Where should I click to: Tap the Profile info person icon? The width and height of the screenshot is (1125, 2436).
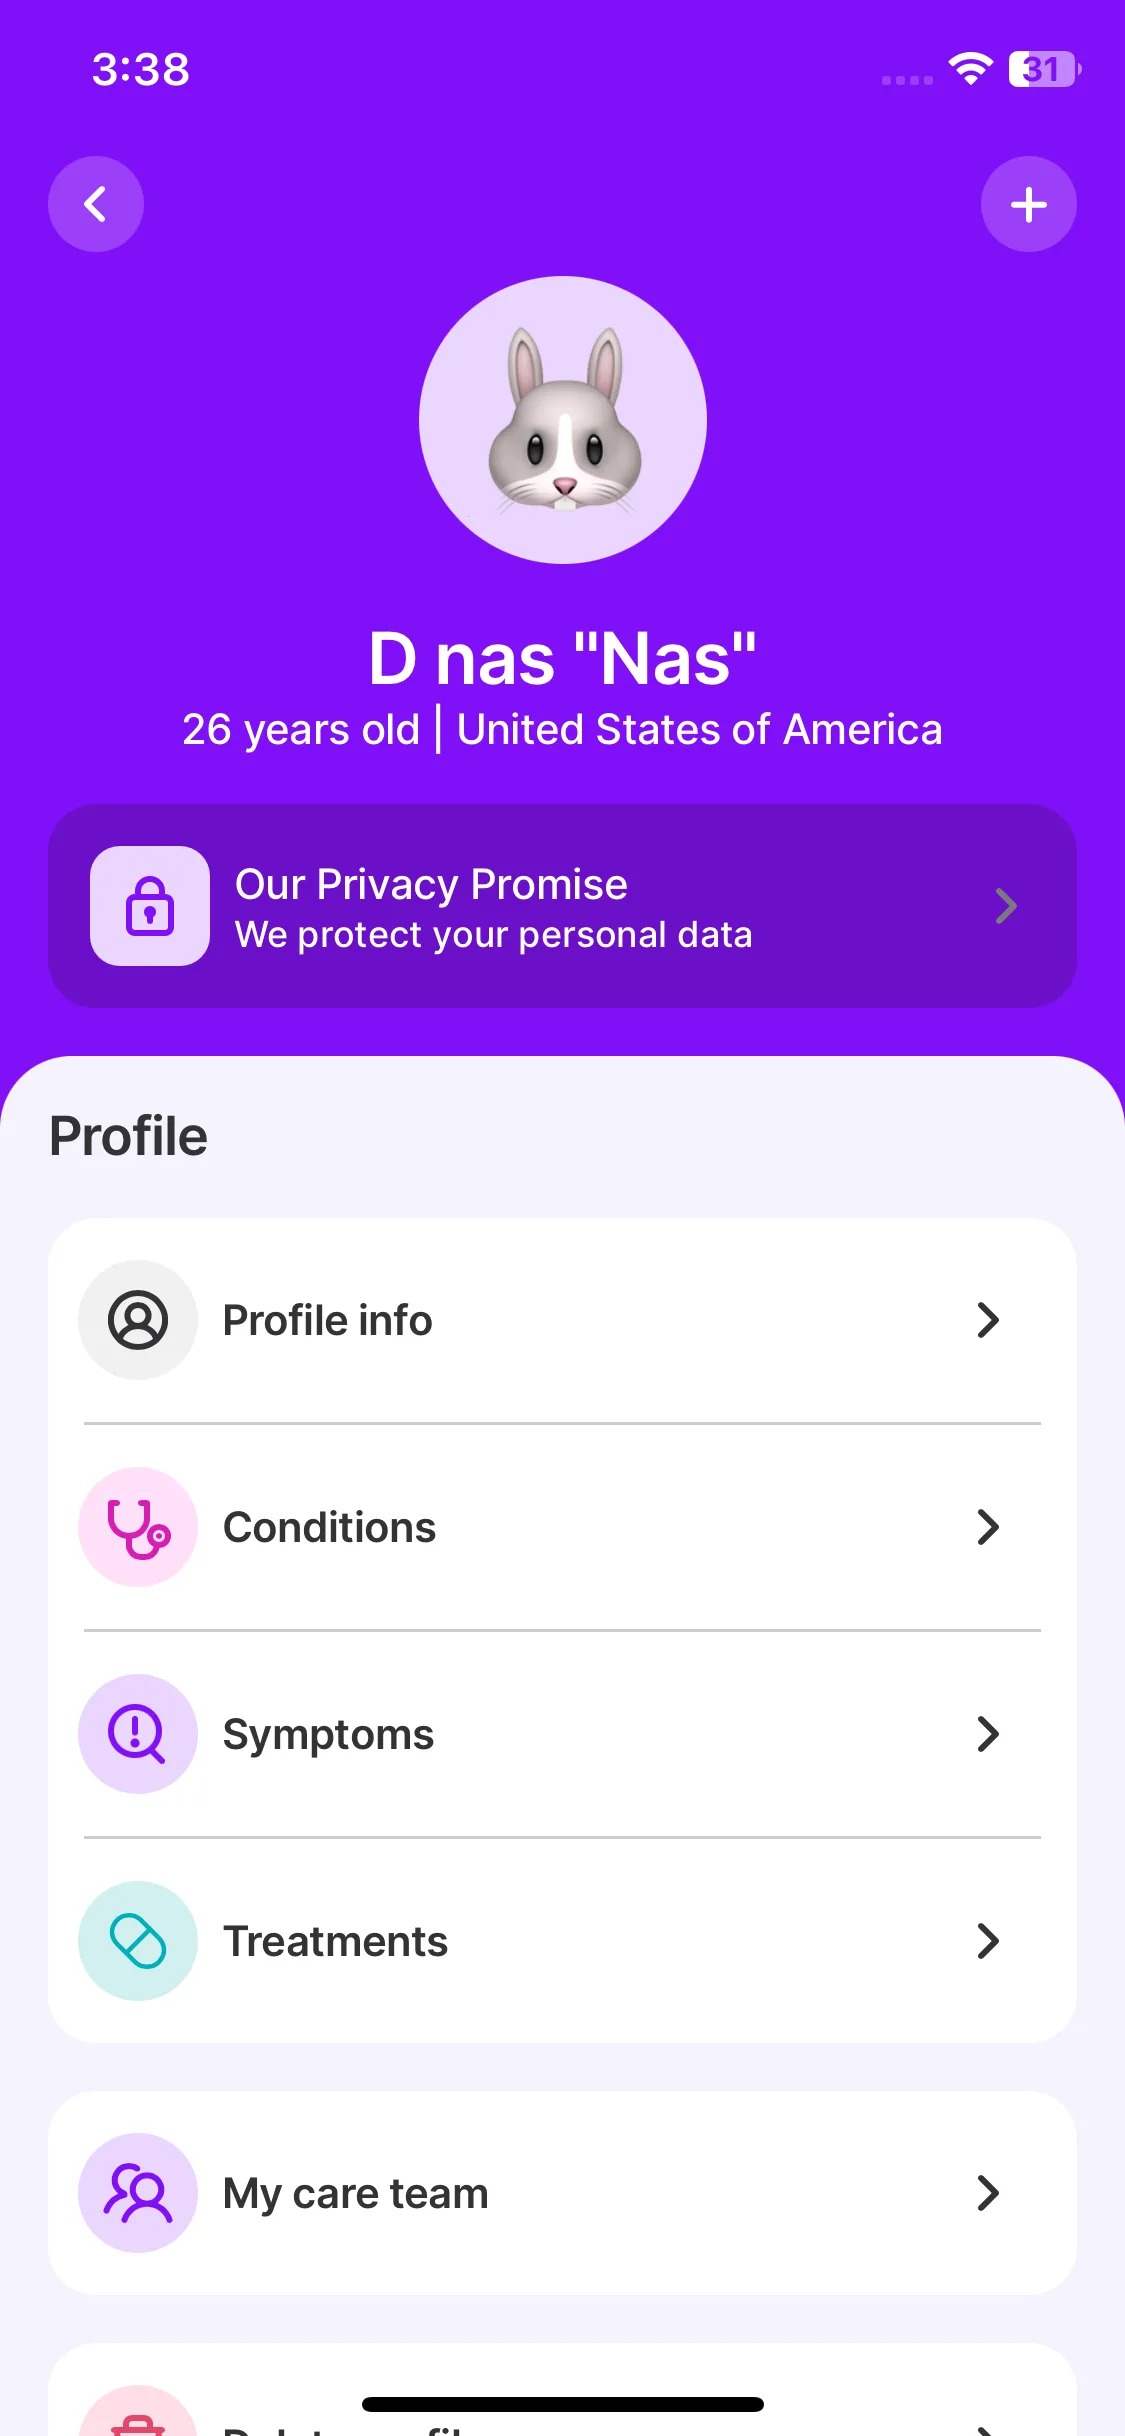[138, 1320]
